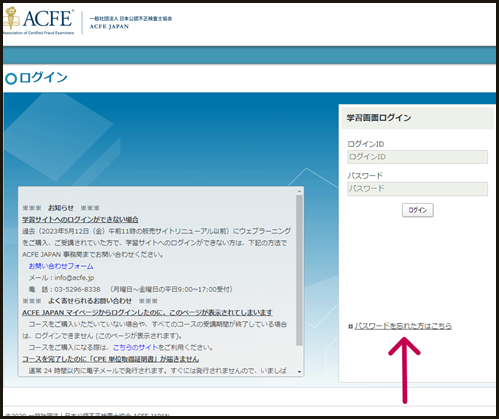Viewport: 499px width, 419px height.
Task: Open the こちらのサイト link
Action: [135, 347]
